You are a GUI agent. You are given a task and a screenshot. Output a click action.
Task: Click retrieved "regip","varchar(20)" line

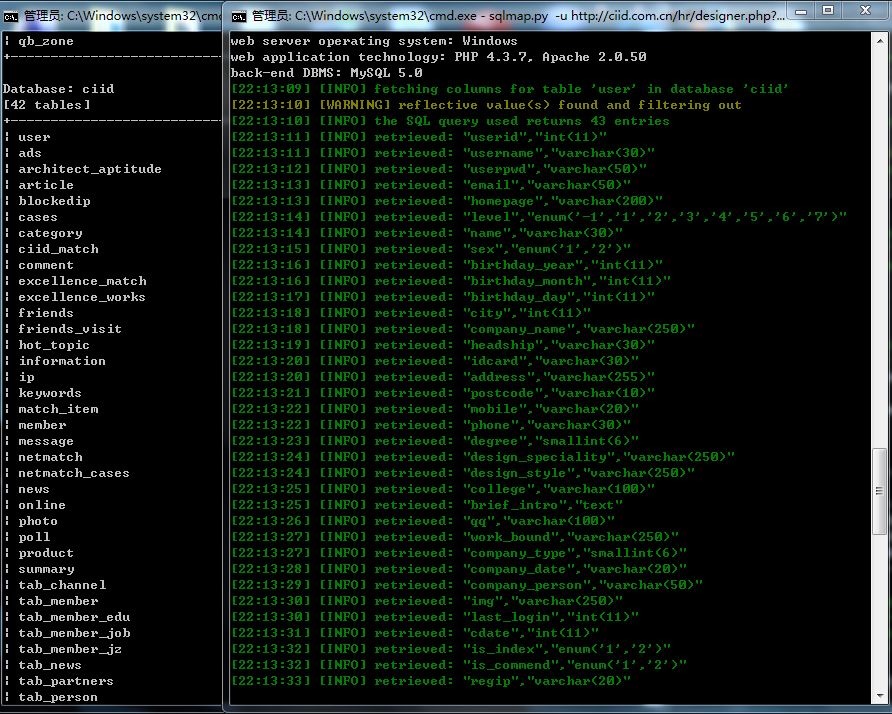pyautogui.click(x=431, y=681)
